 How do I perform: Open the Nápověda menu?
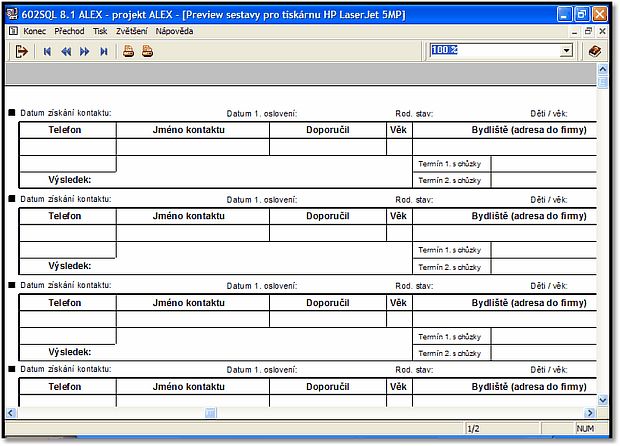175,31
